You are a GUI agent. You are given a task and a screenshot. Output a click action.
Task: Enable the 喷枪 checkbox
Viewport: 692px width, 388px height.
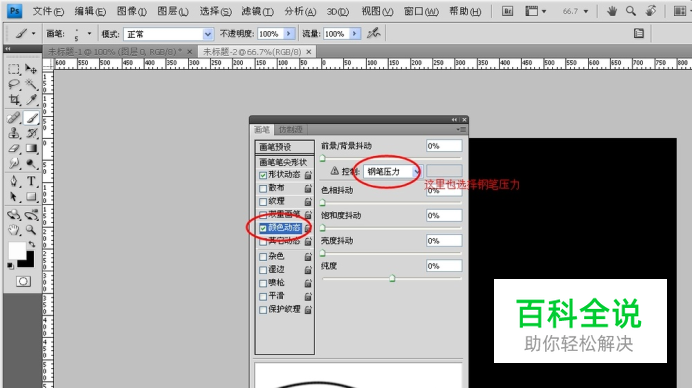(263, 283)
